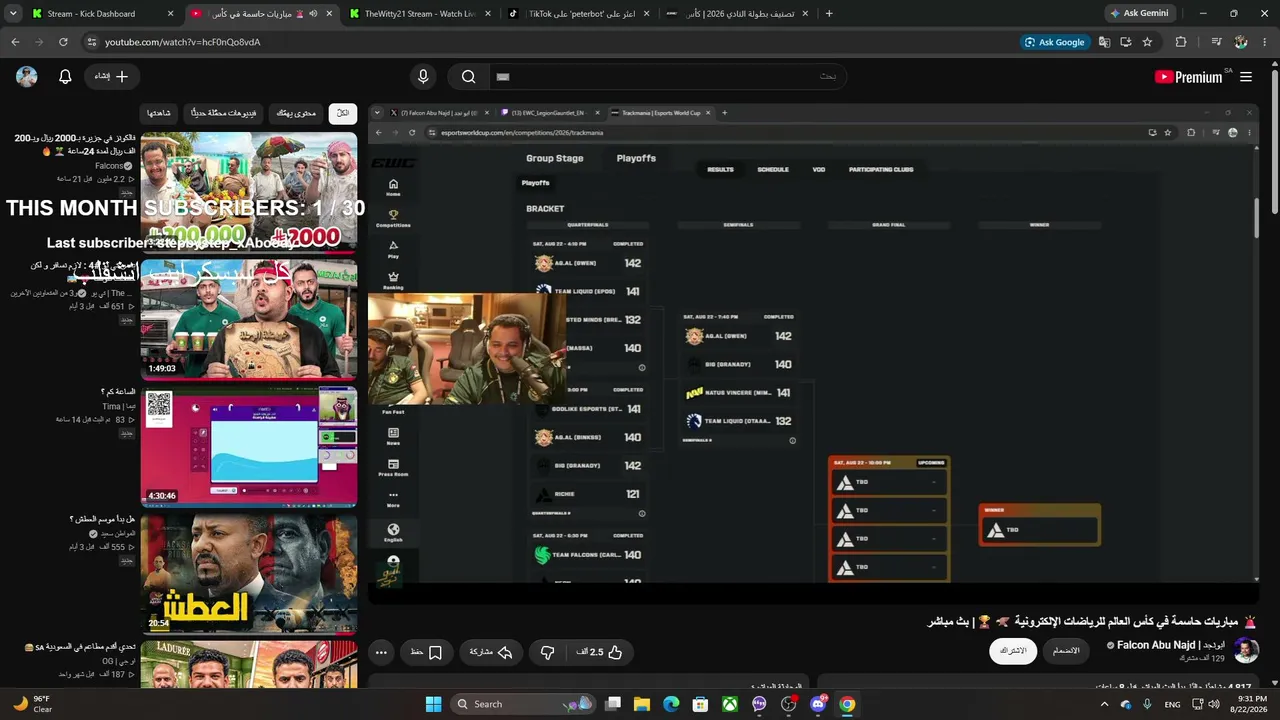Click Ask Google button in address bar
Viewport: 1280px width, 720px height.
[x=1054, y=42]
